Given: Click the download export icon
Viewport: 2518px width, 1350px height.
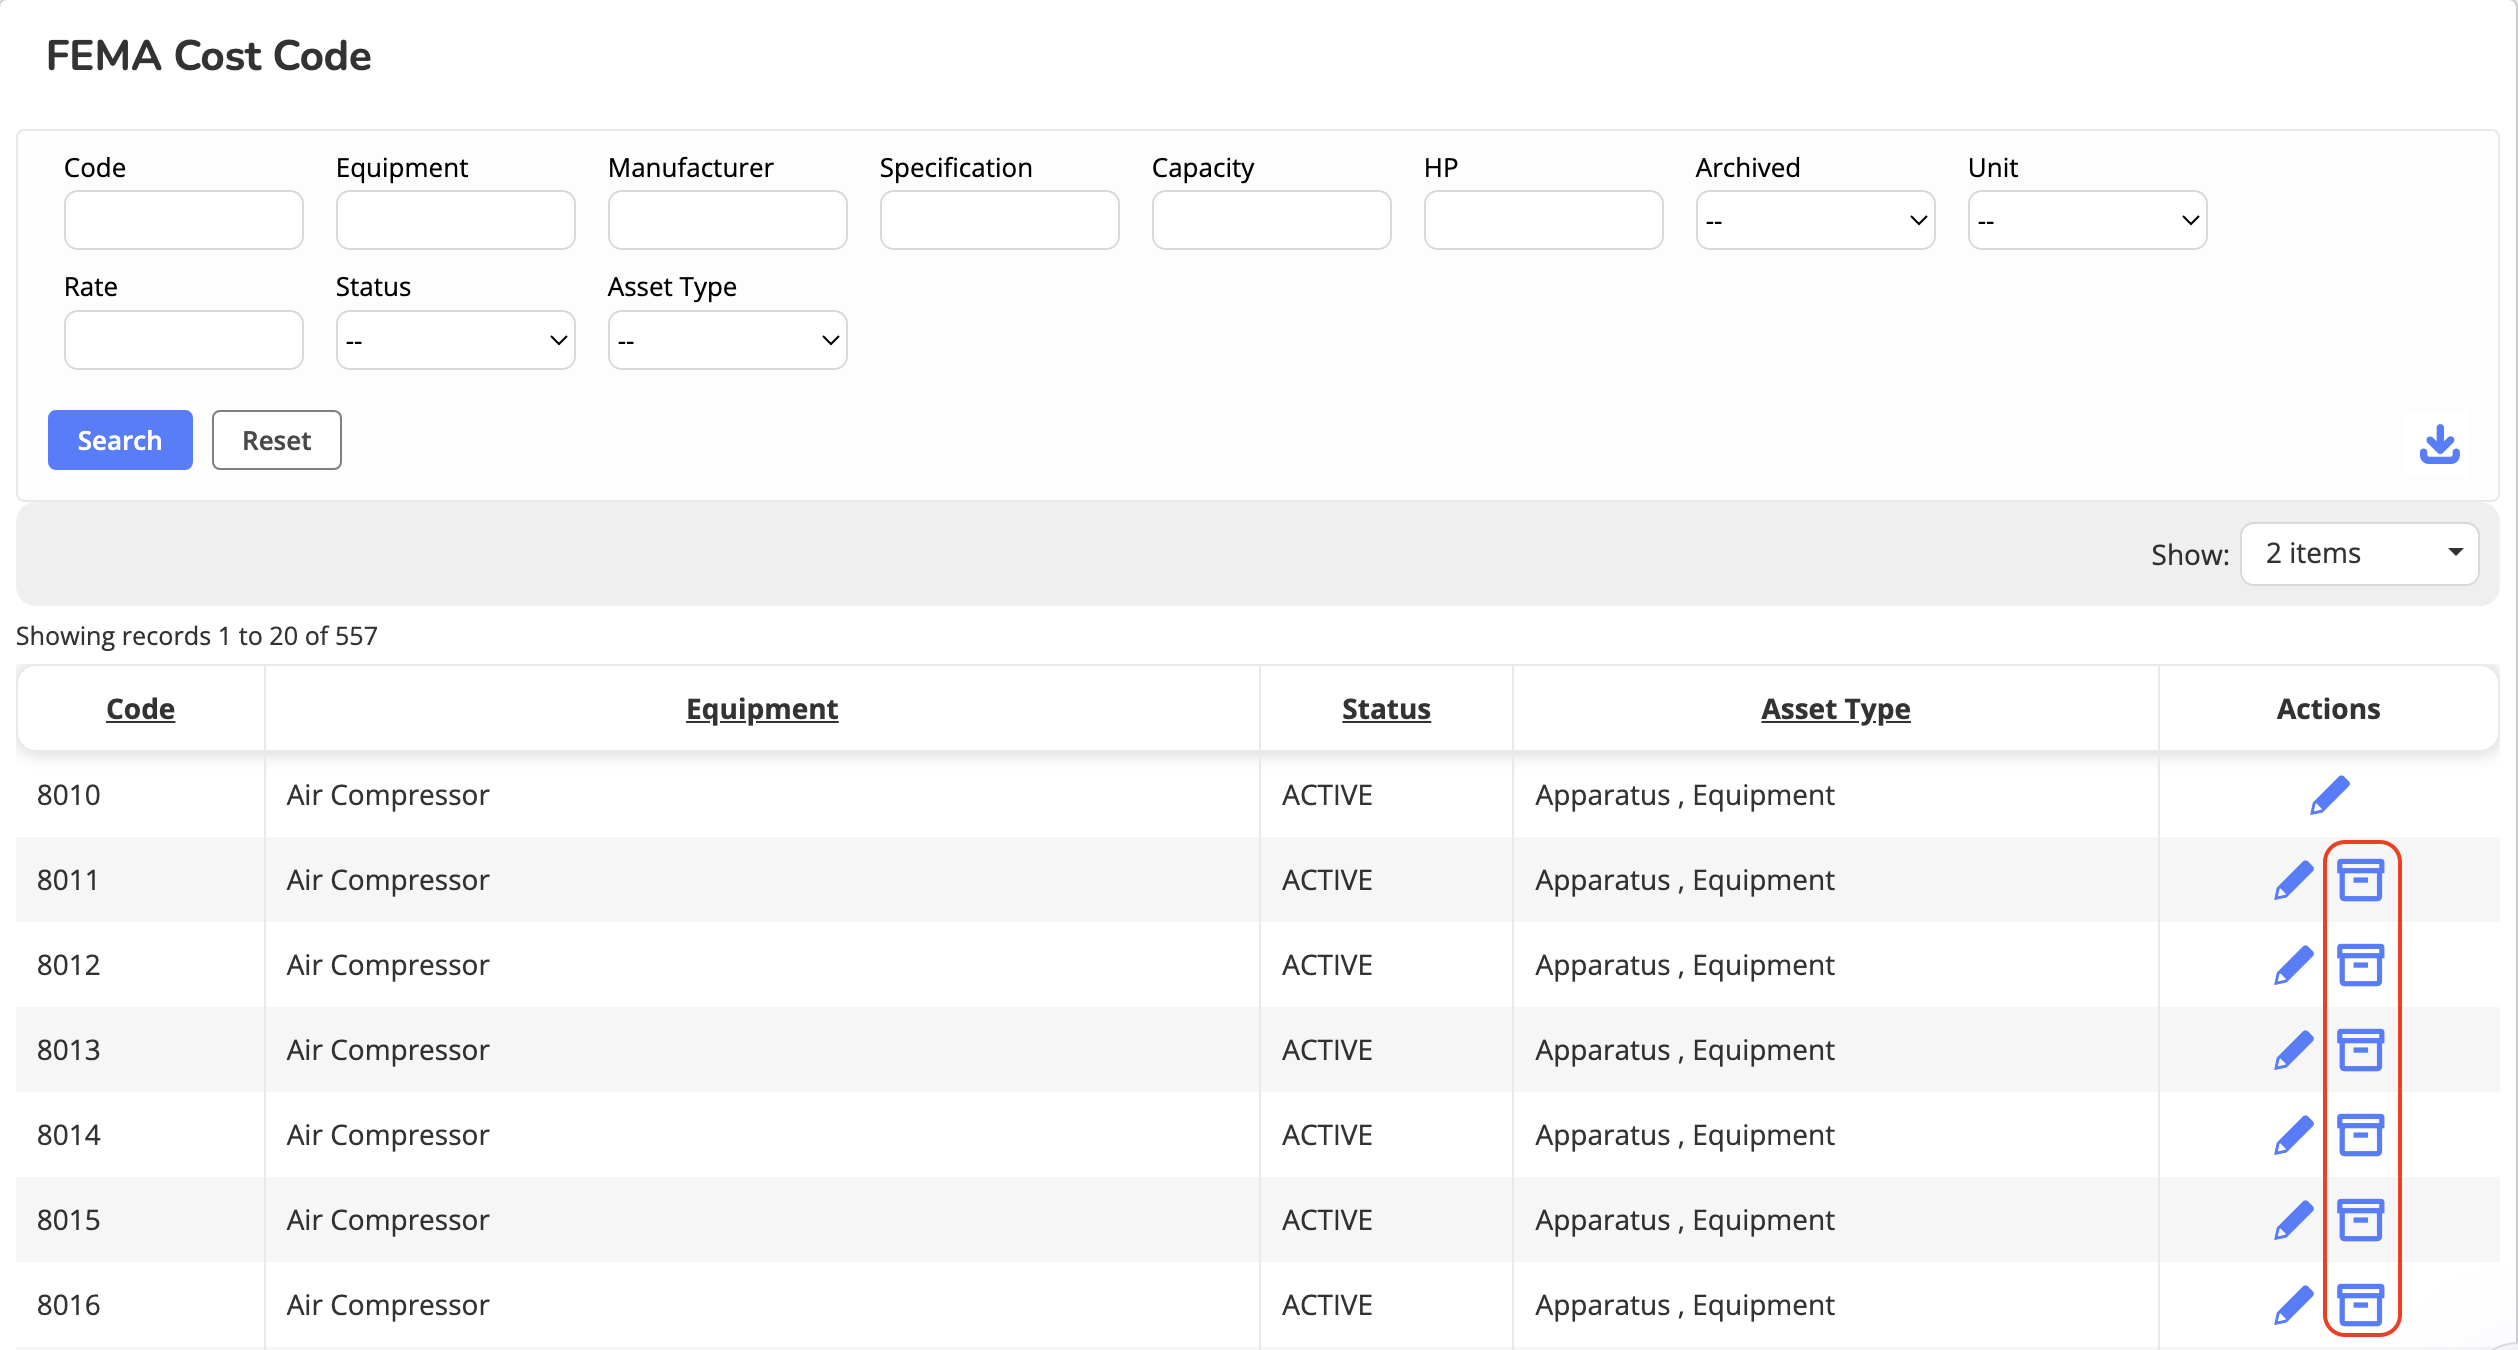Looking at the screenshot, I should (2439, 444).
